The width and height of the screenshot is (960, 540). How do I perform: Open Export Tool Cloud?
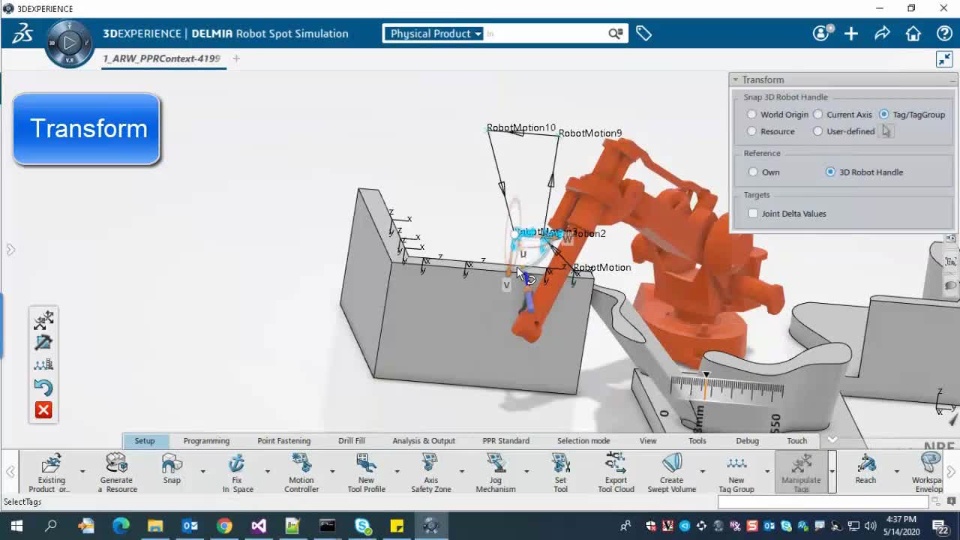coord(615,472)
